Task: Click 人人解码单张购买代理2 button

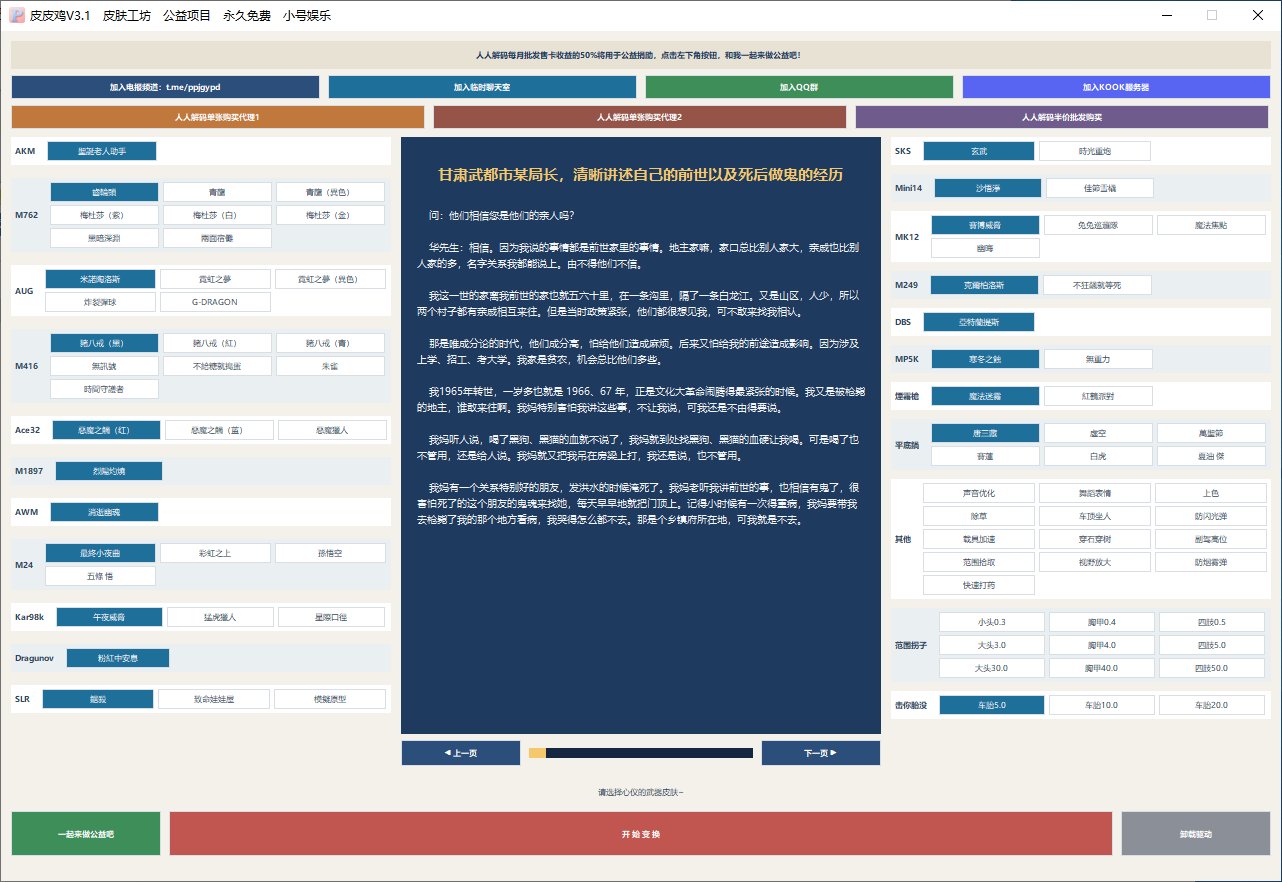Action: click(x=640, y=117)
